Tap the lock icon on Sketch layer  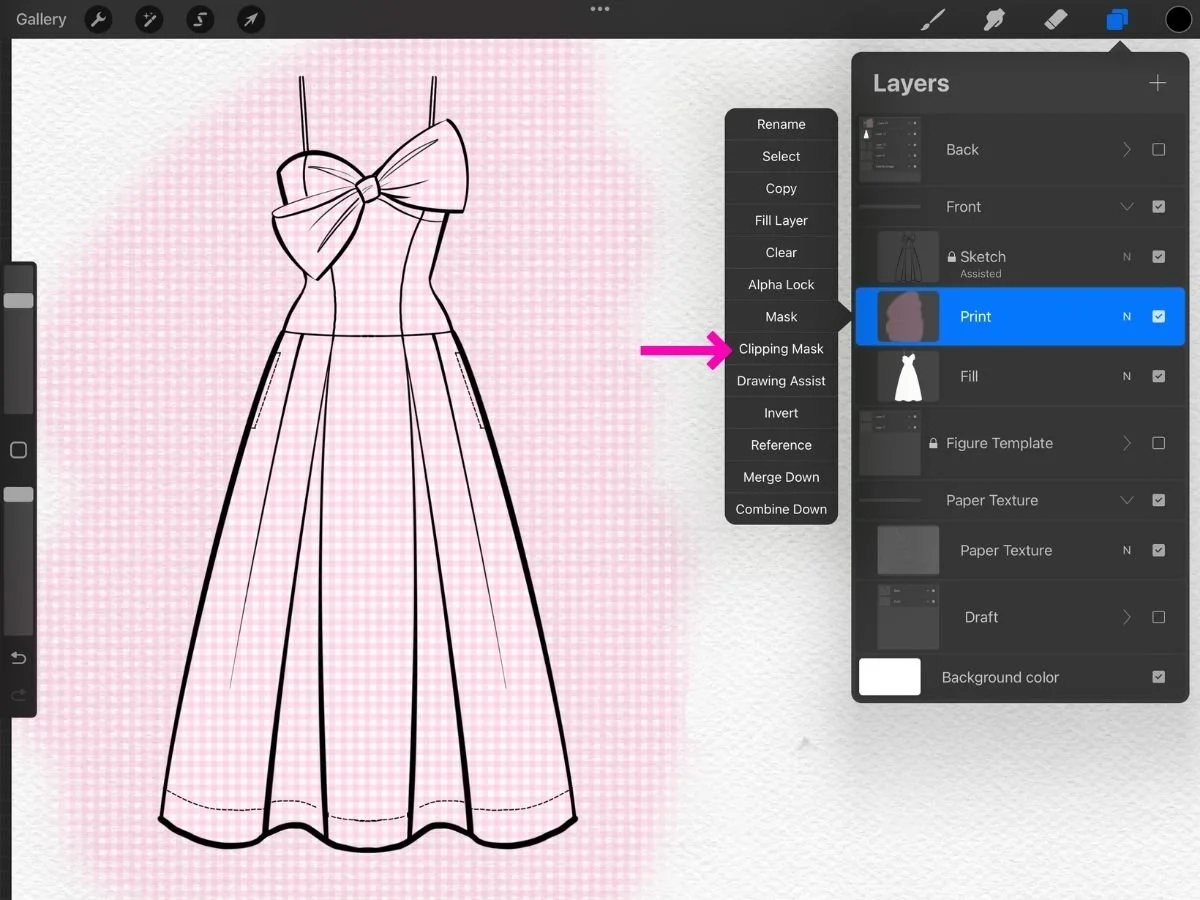pyautogui.click(x=952, y=257)
